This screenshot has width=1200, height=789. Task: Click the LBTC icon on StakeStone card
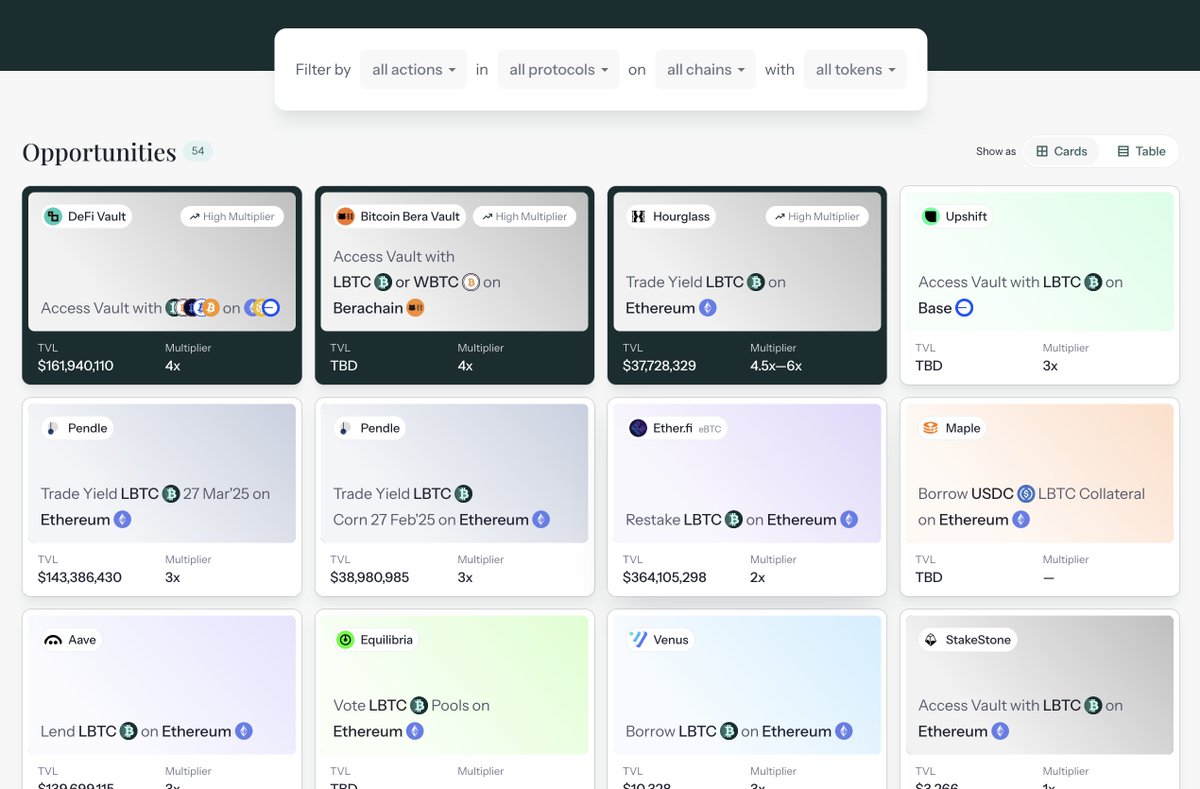(1093, 705)
